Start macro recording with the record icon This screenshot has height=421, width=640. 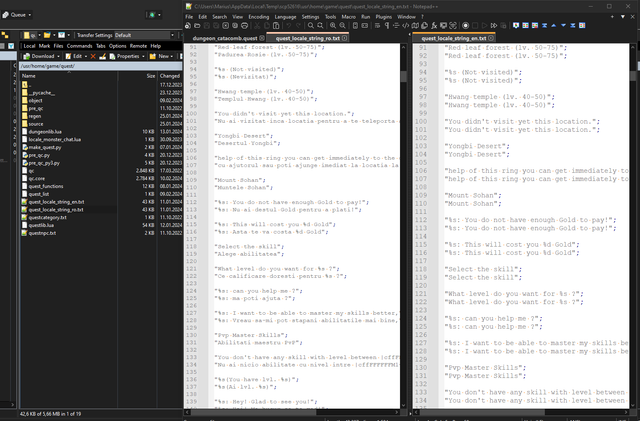pyautogui.click(x=465, y=26)
